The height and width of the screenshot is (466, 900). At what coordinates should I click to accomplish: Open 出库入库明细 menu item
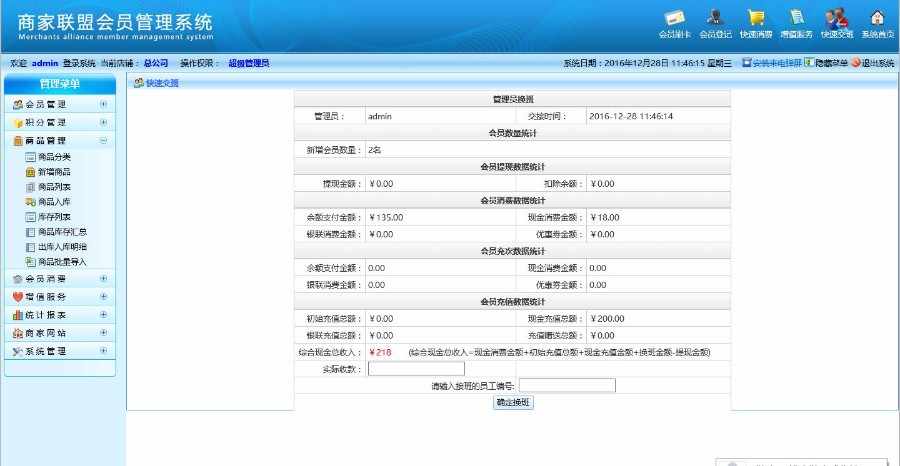[63, 247]
